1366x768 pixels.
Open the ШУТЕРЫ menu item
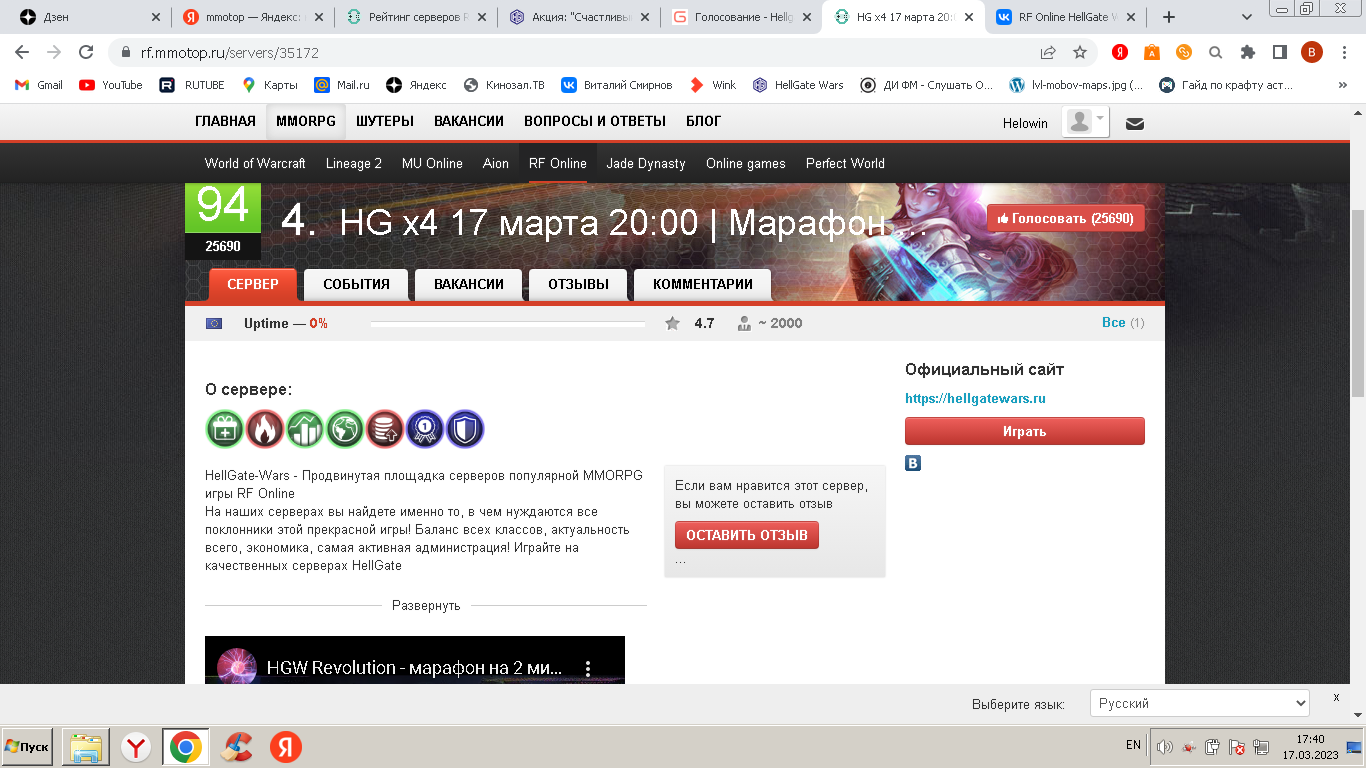385,121
